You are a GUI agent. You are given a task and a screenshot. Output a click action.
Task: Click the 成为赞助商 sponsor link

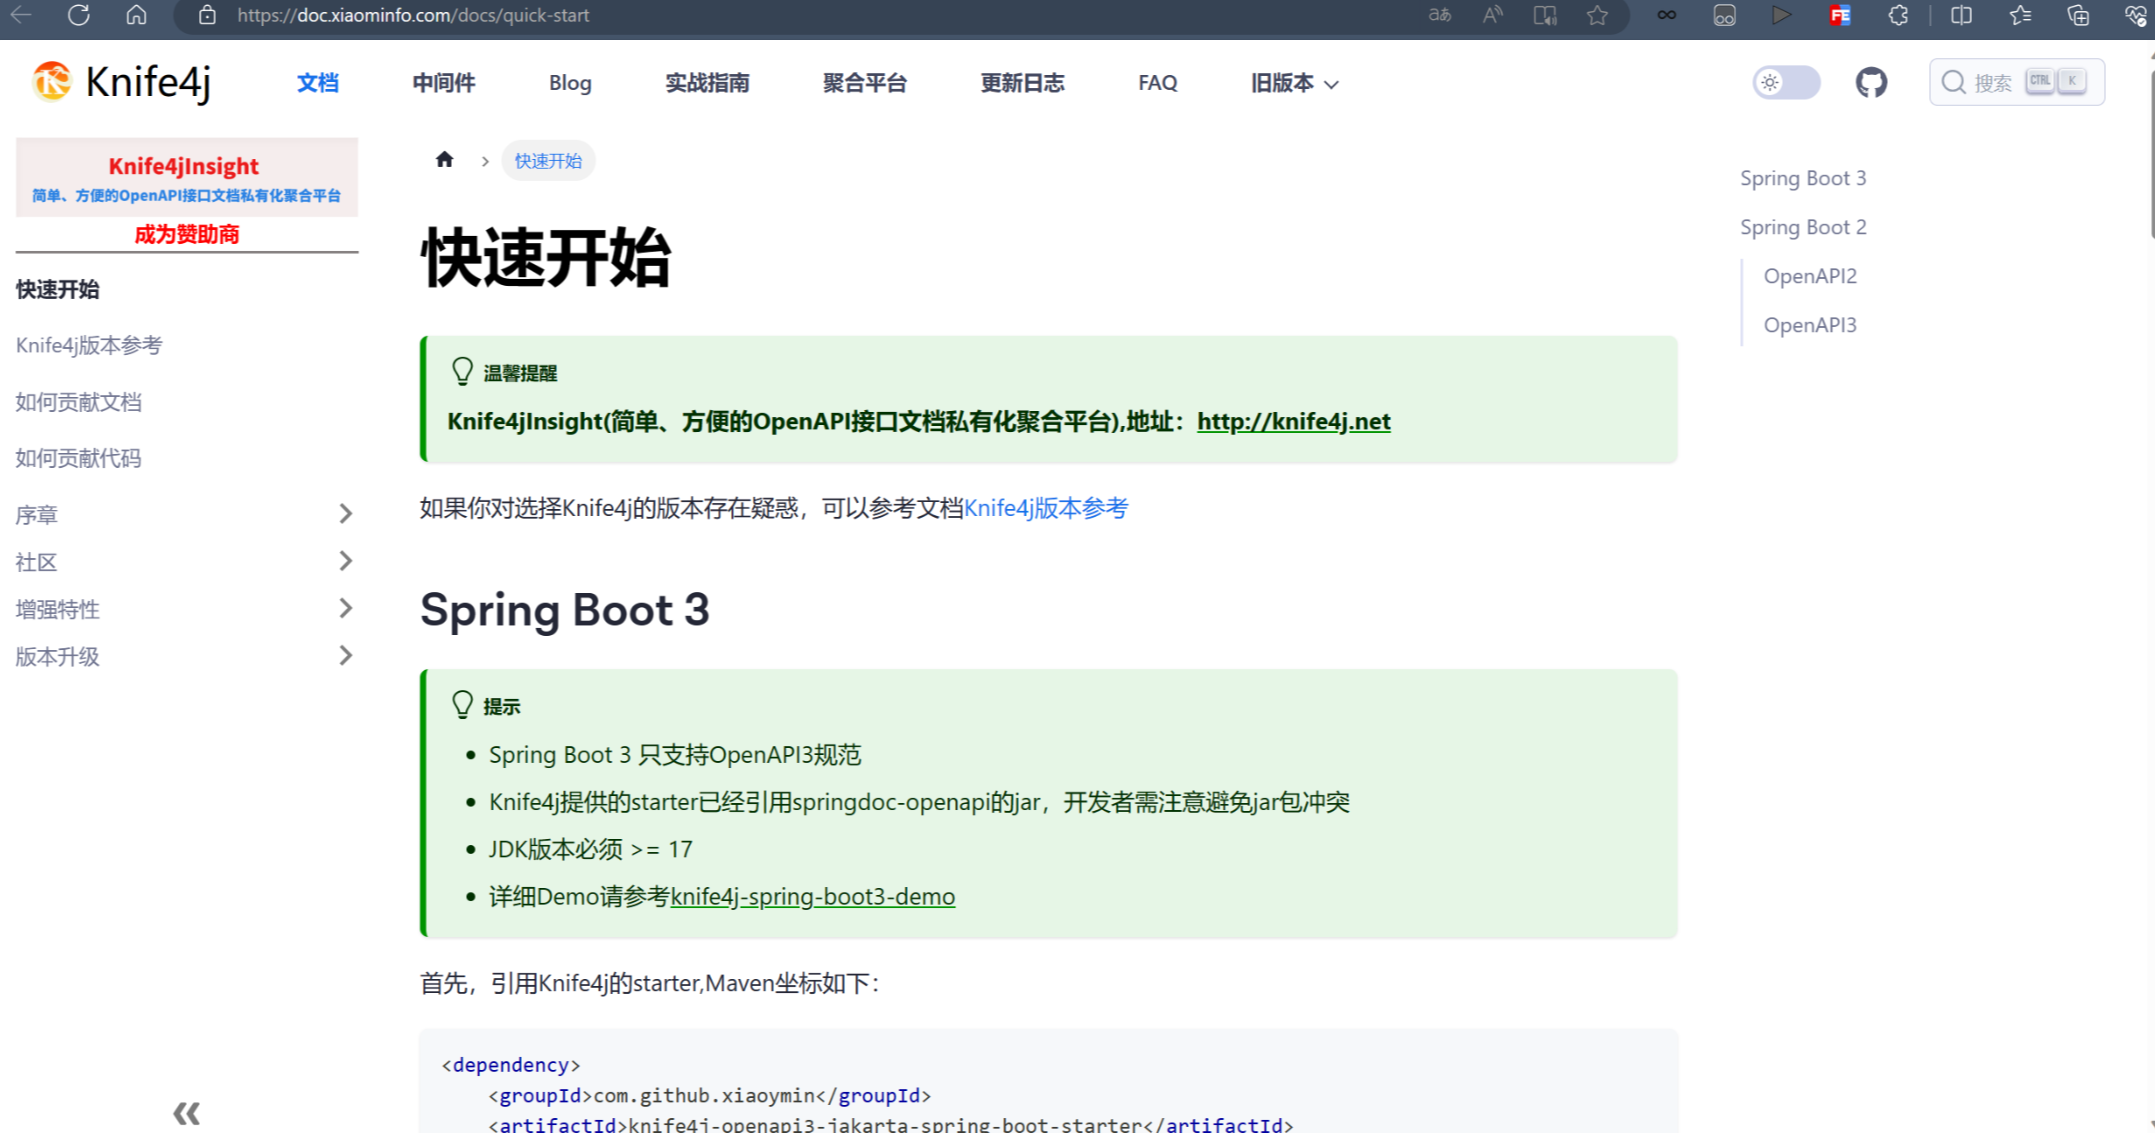[186, 232]
